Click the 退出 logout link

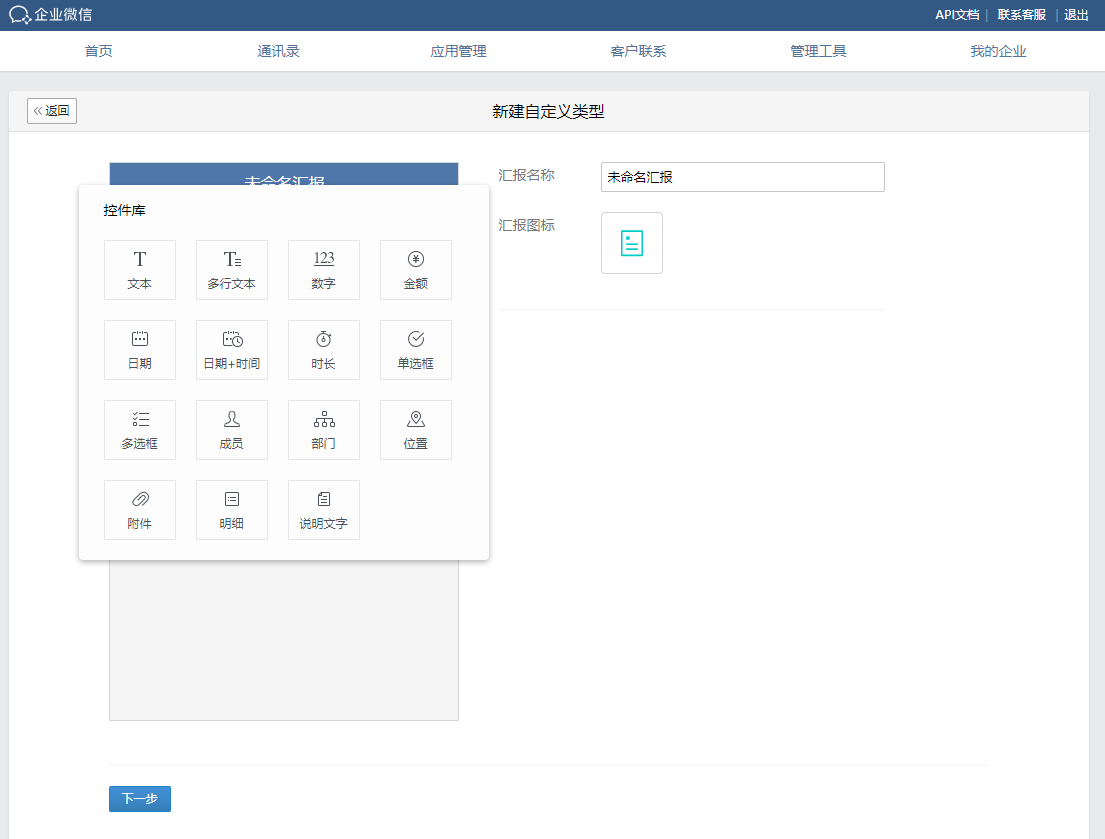[x=1076, y=15]
